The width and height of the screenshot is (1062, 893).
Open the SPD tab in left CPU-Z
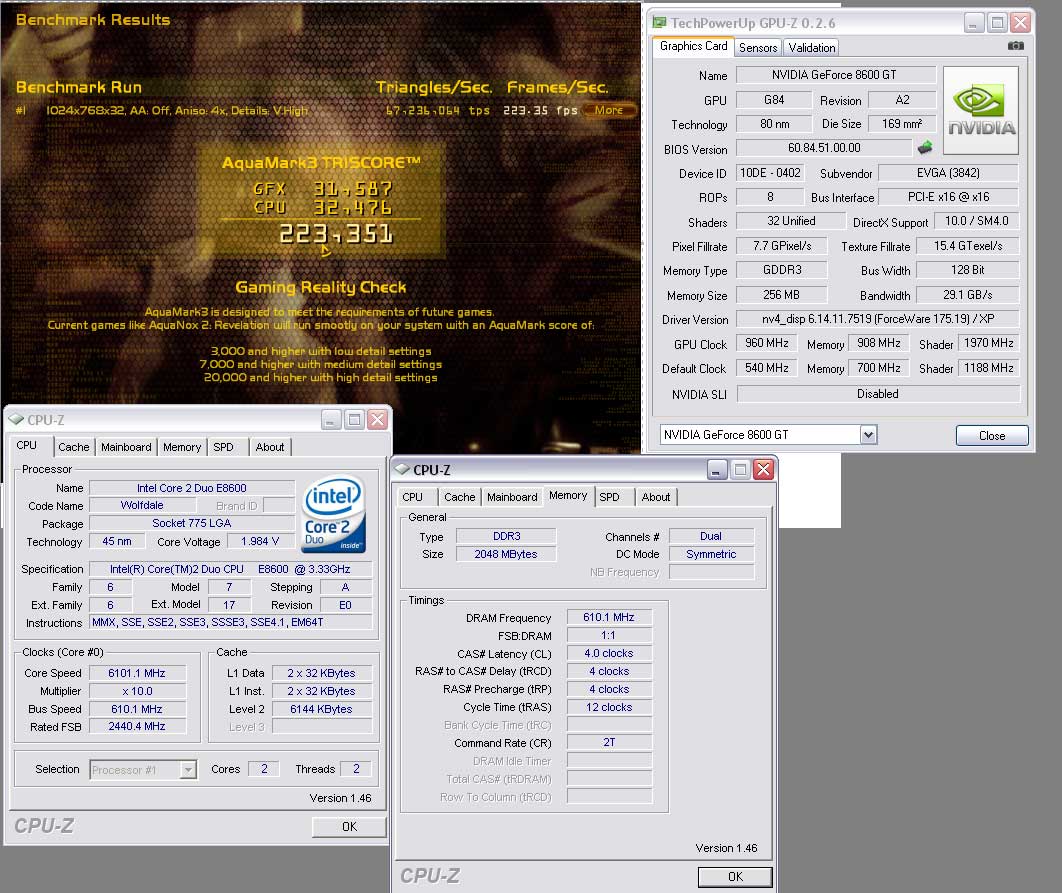pyautogui.click(x=224, y=447)
